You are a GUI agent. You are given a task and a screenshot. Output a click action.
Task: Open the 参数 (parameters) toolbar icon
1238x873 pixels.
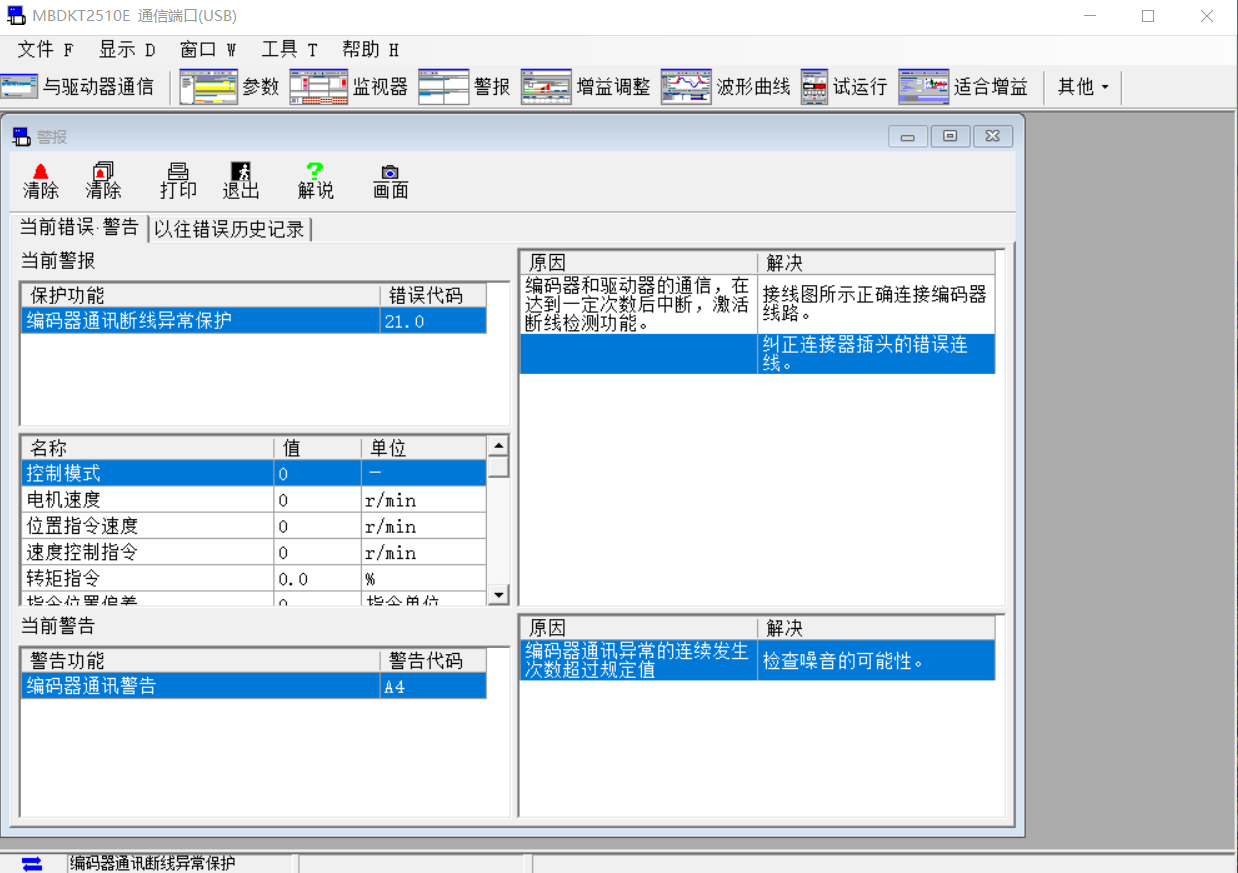(229, 87)
